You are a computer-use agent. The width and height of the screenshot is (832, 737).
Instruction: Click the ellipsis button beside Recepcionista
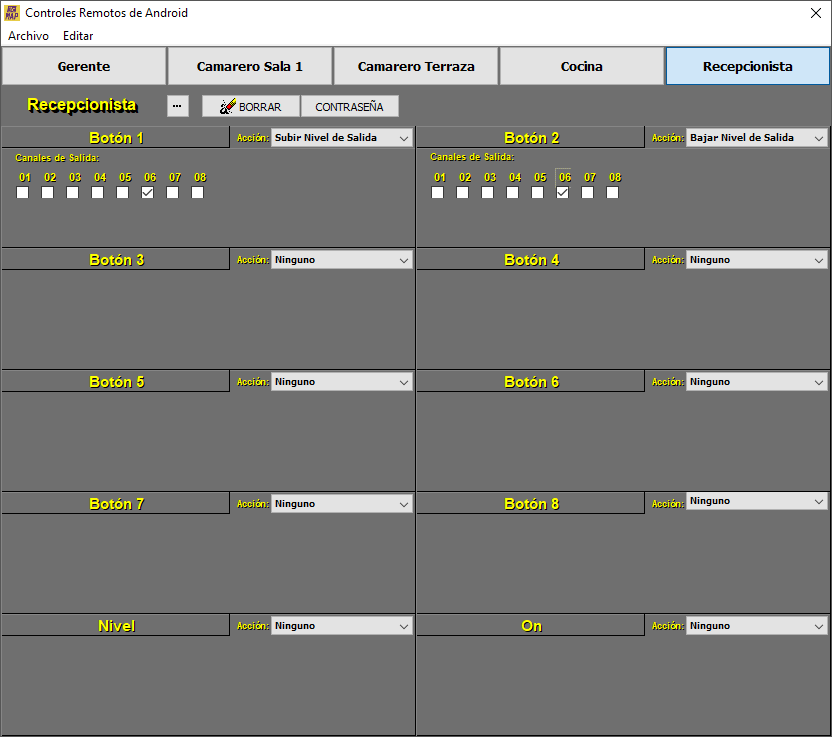point(177,106)
